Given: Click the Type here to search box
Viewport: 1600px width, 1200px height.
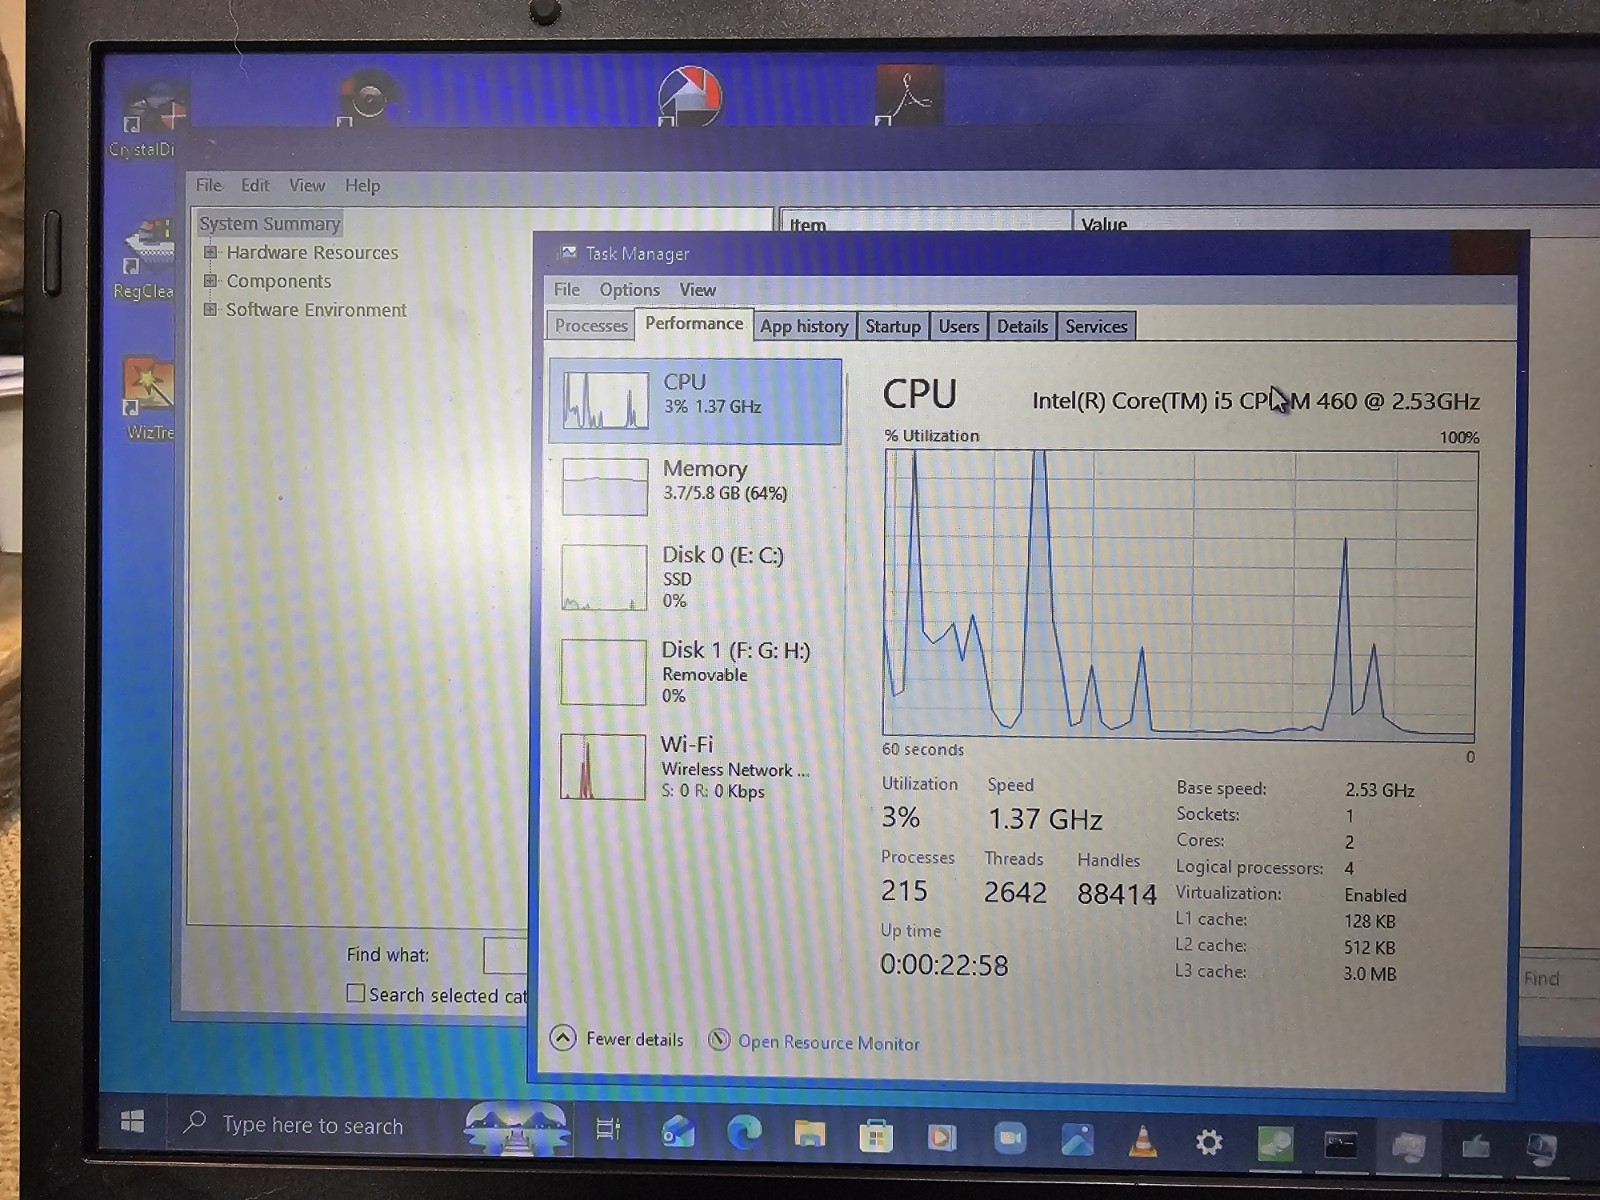Looking at the screenshot, I should point(313,1125).
